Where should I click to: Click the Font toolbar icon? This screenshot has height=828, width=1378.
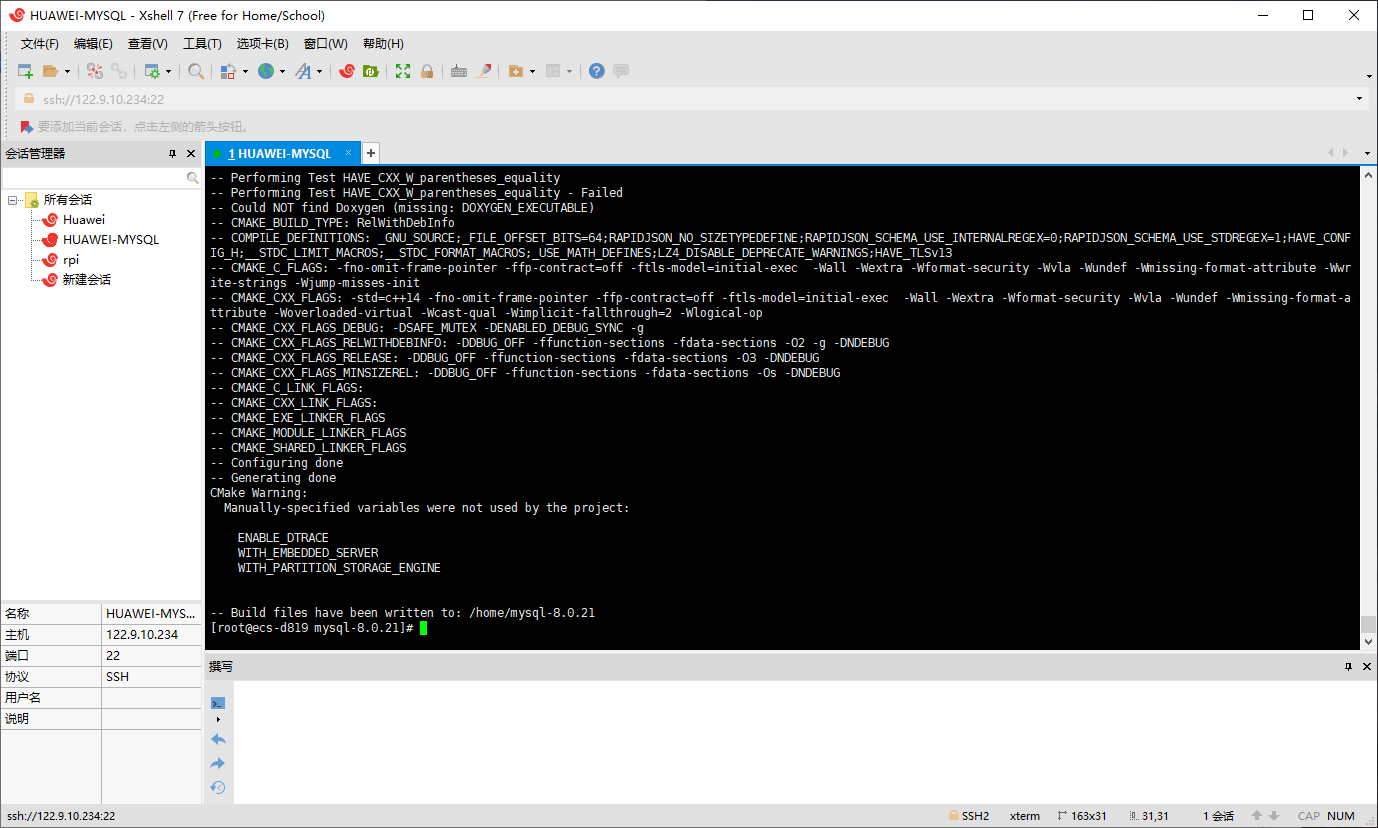click(x=302, y=71)
